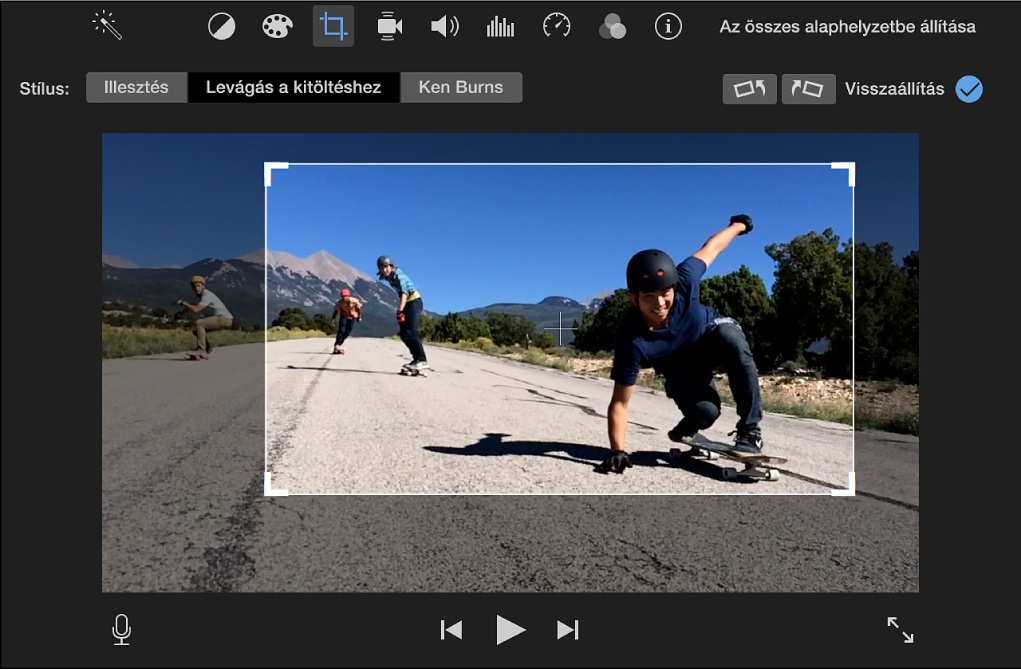The height and width of the screenshot is (670, 1021).
Task: Apply crop with the blue checkmark
Action: coord(969,89)
